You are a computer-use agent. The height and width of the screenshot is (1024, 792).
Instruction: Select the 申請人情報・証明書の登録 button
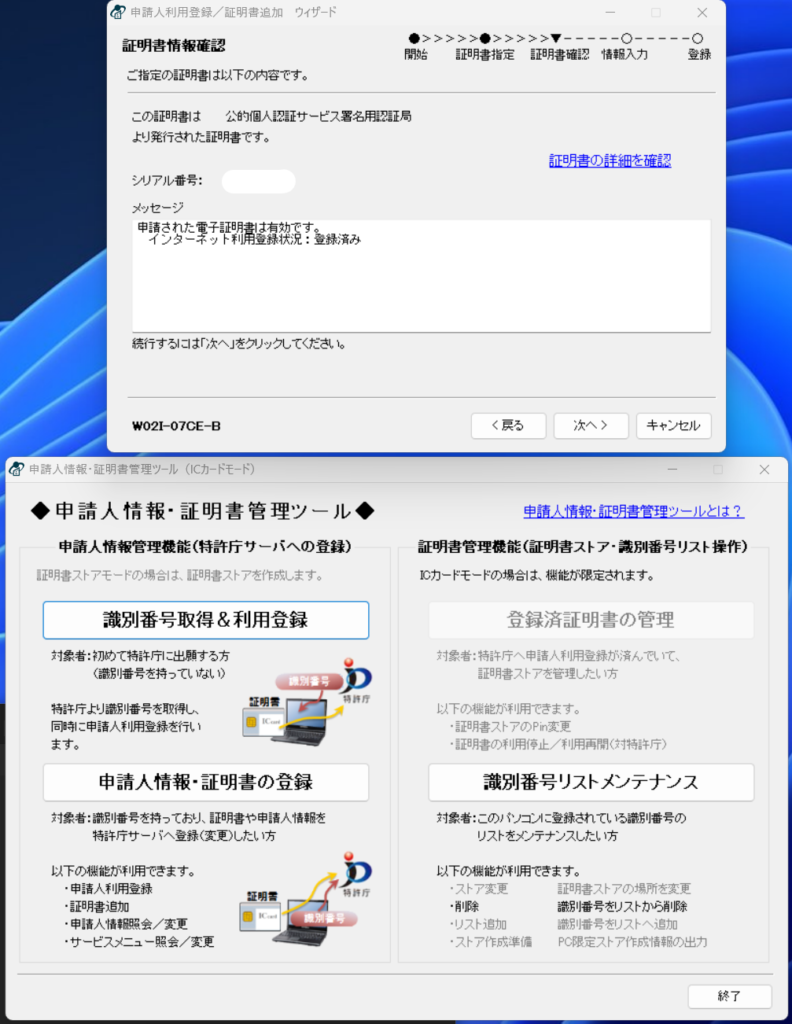pos(205,782)
